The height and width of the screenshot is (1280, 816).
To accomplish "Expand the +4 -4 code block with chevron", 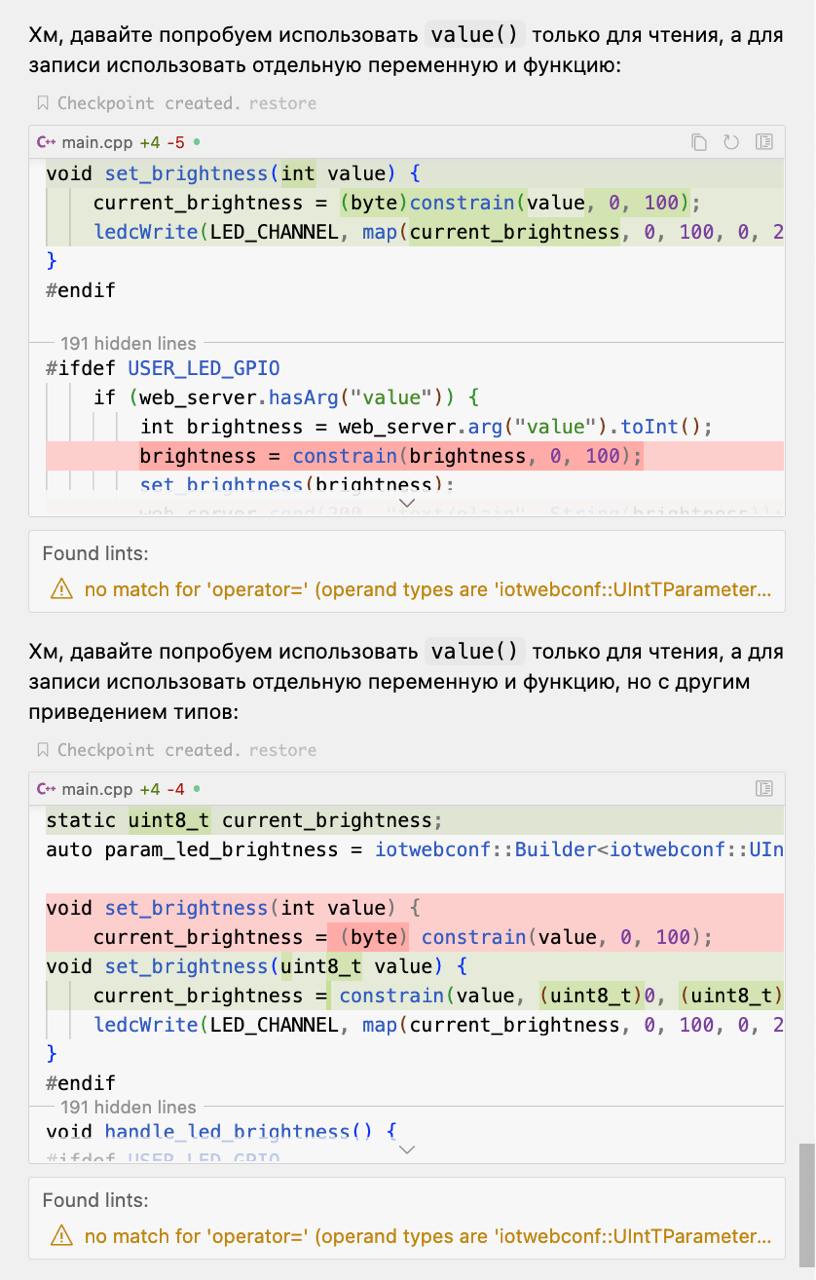I will coord(406,1150).
